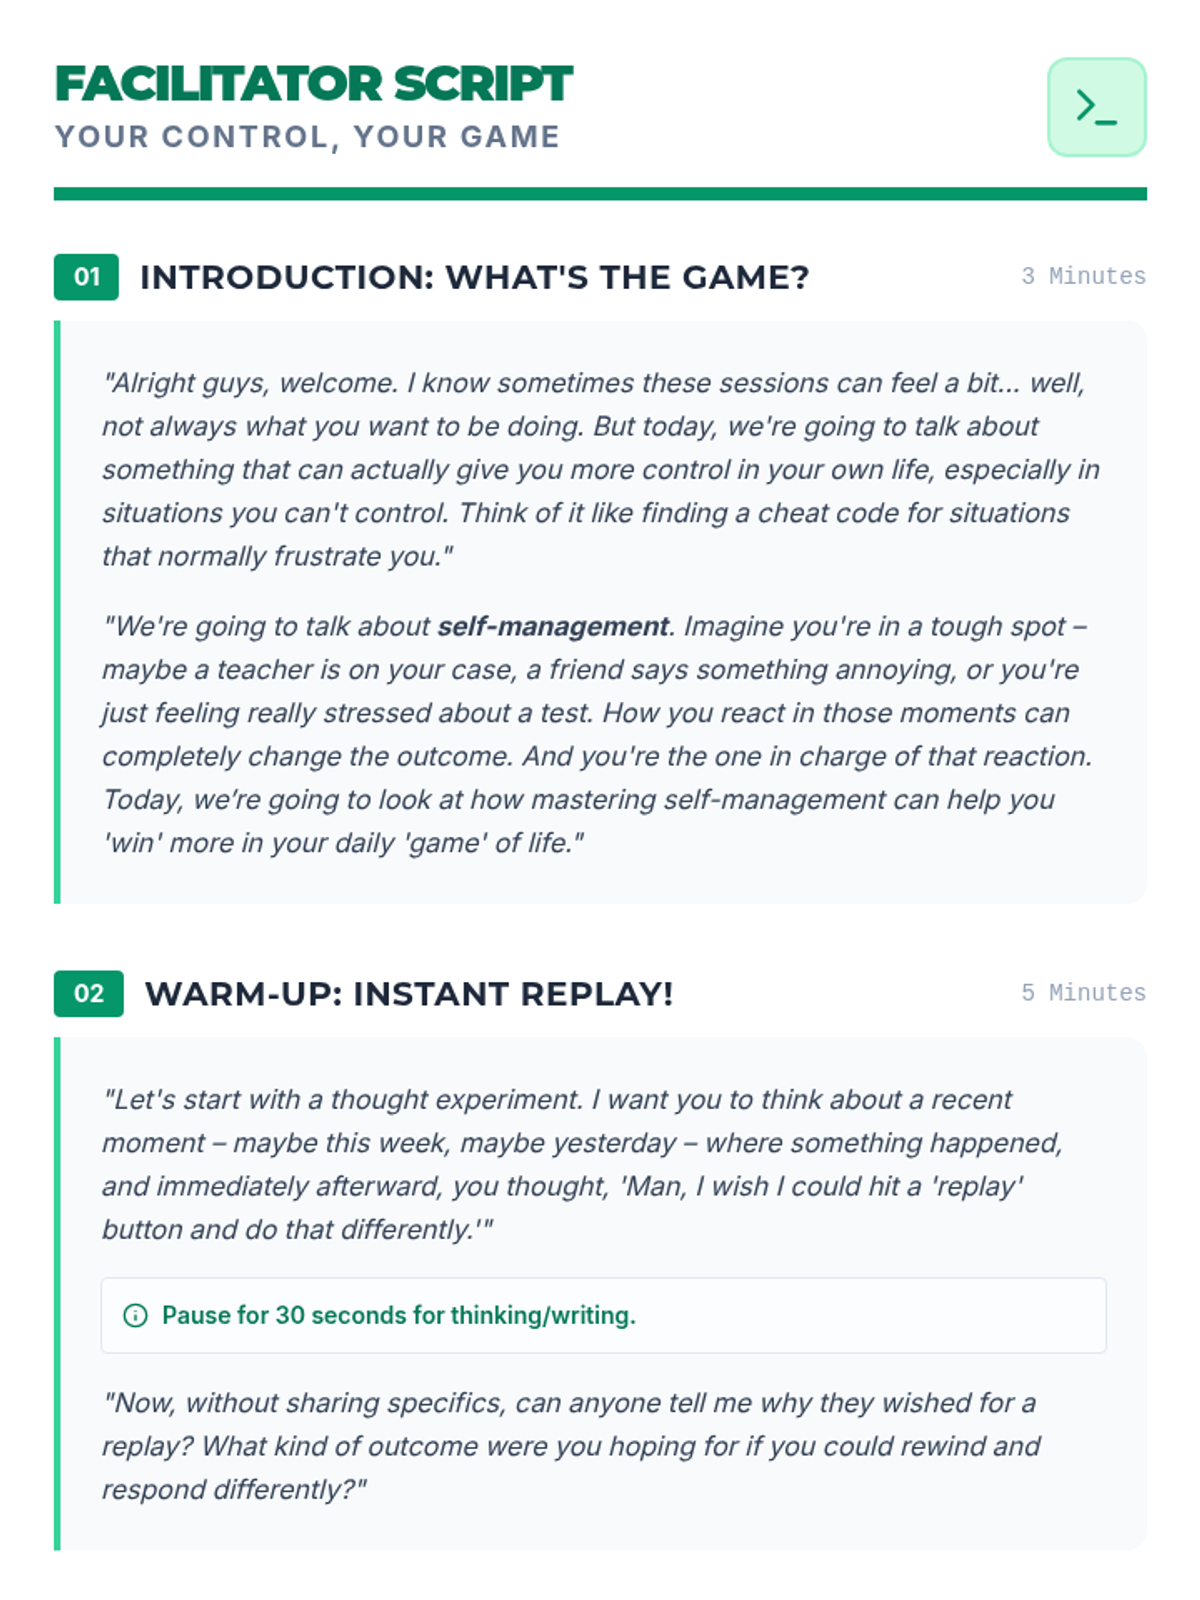Select the 02 section number badge

point(88,993)
